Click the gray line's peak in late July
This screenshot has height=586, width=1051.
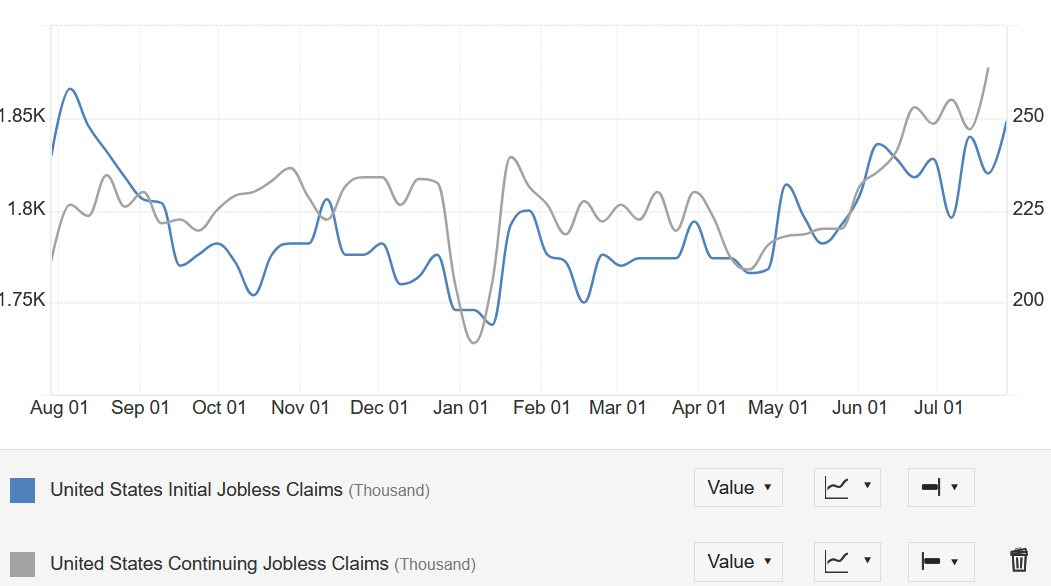(988, 68)
